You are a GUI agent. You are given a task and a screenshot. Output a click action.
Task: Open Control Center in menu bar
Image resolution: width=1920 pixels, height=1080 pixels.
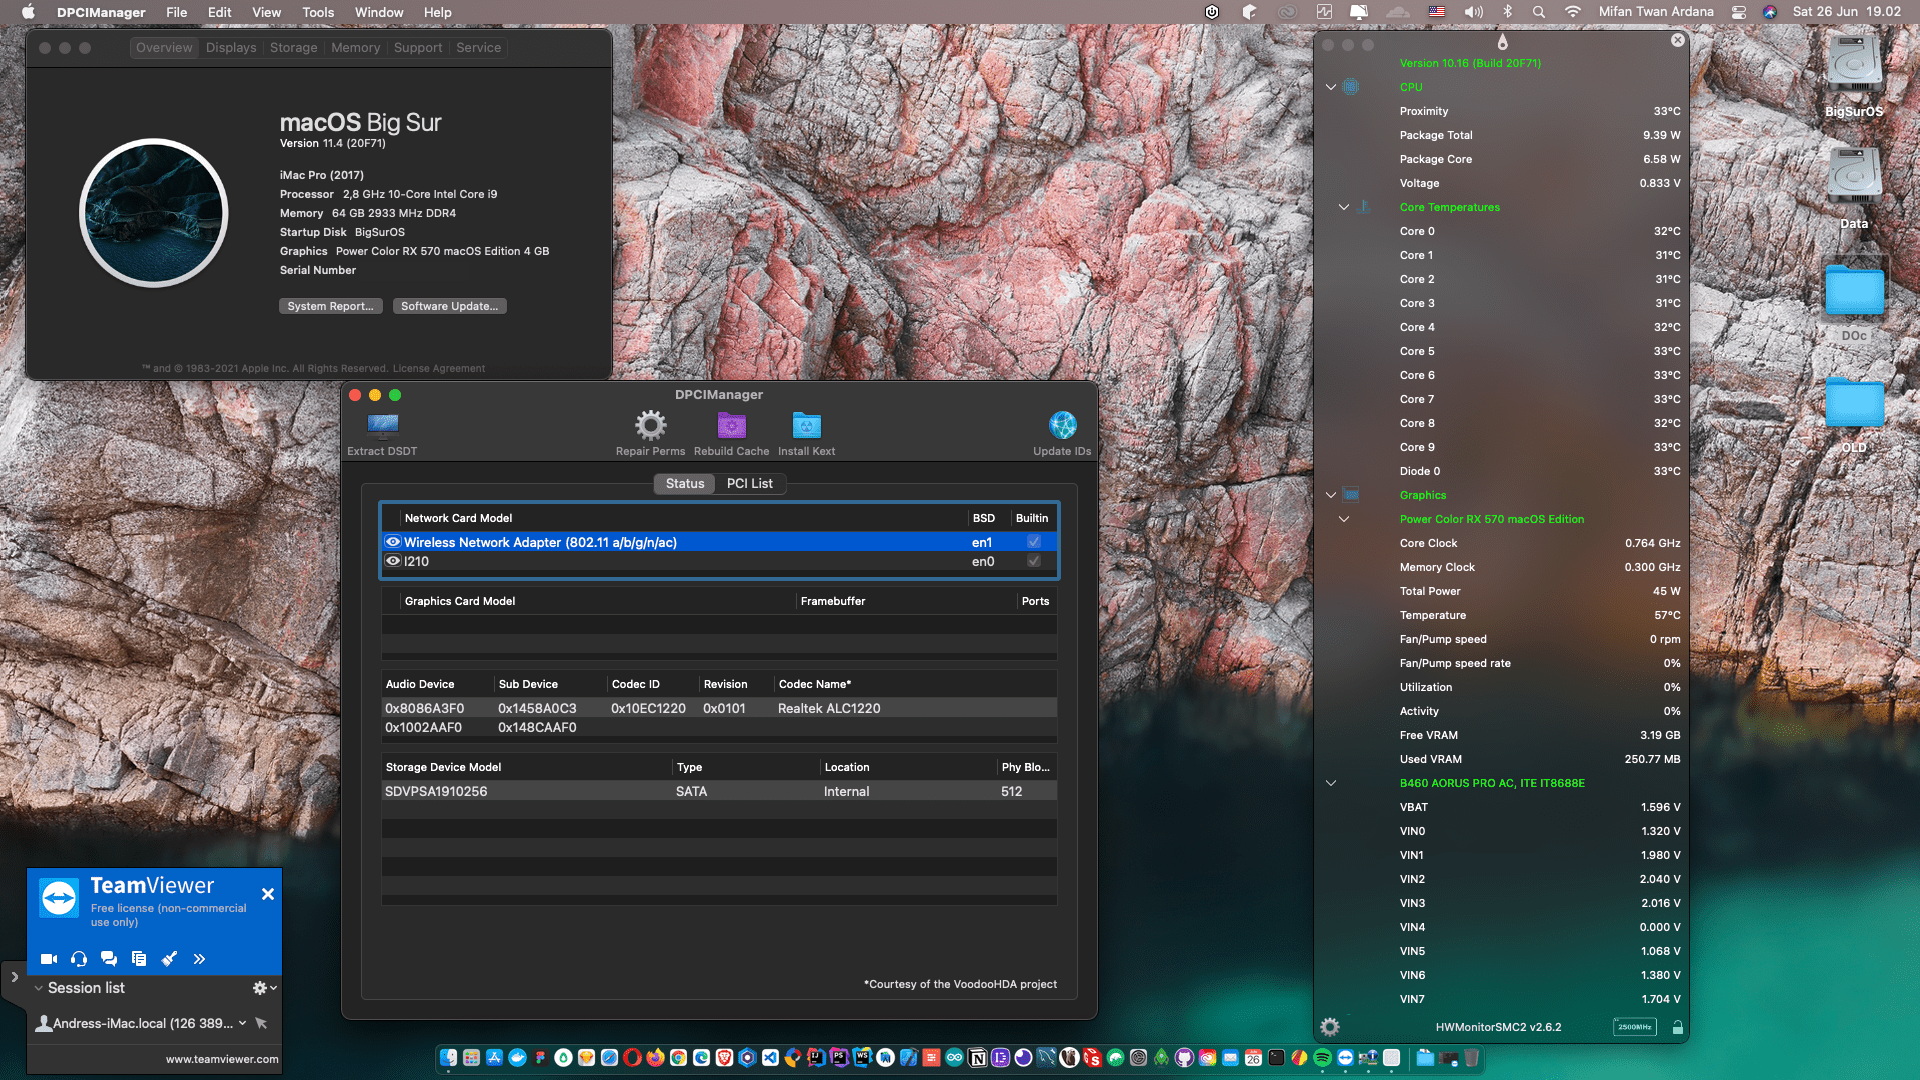[1739, 12]
